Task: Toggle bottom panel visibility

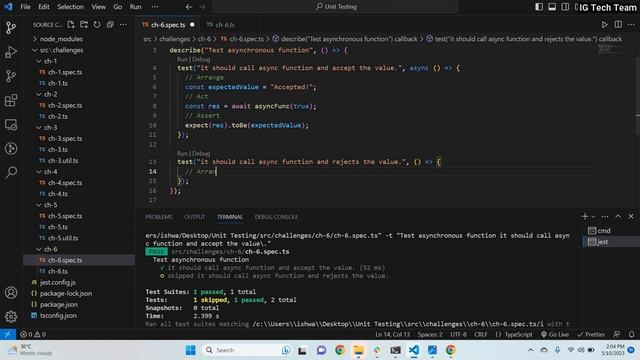Action: 552,7
